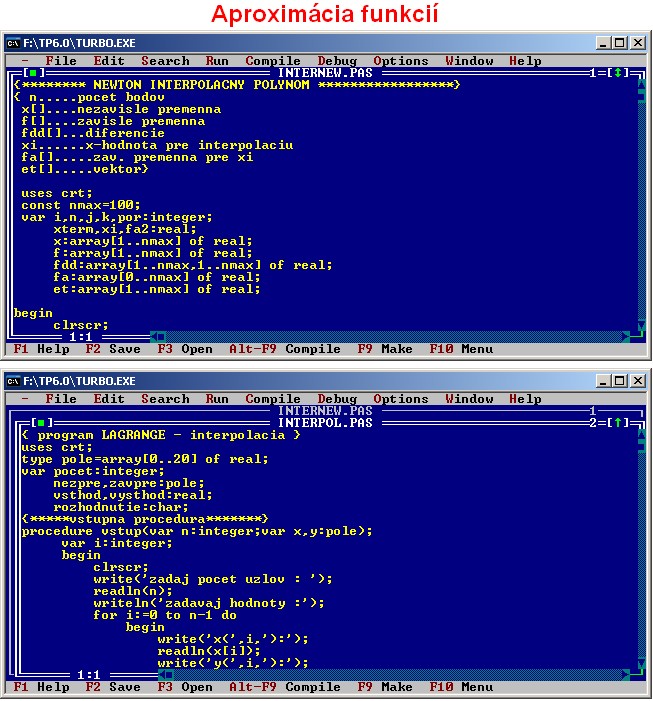
Task: Click the vertical scrollbar track of the INTERNEW.PAS editor
Action: pyautogui.click(x=641, y=200)
